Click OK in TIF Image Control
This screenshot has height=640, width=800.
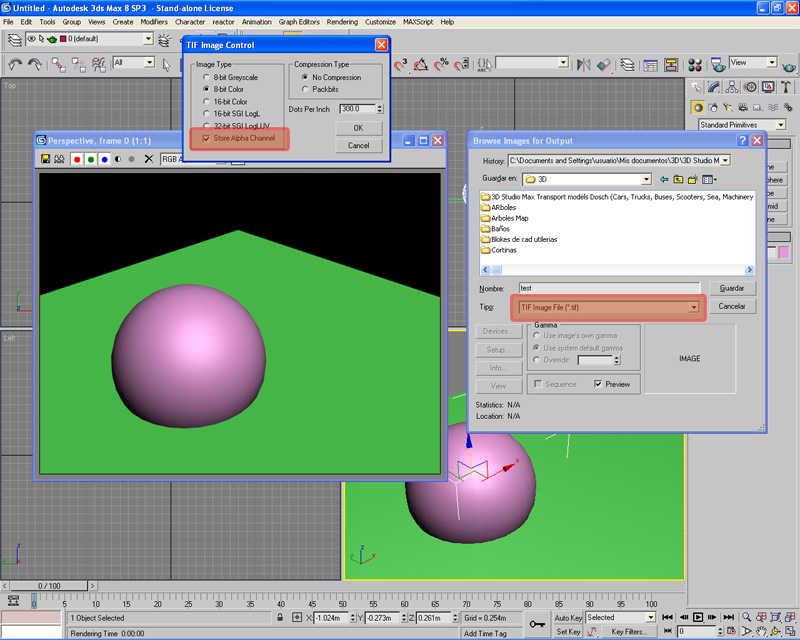pos(359,128)
